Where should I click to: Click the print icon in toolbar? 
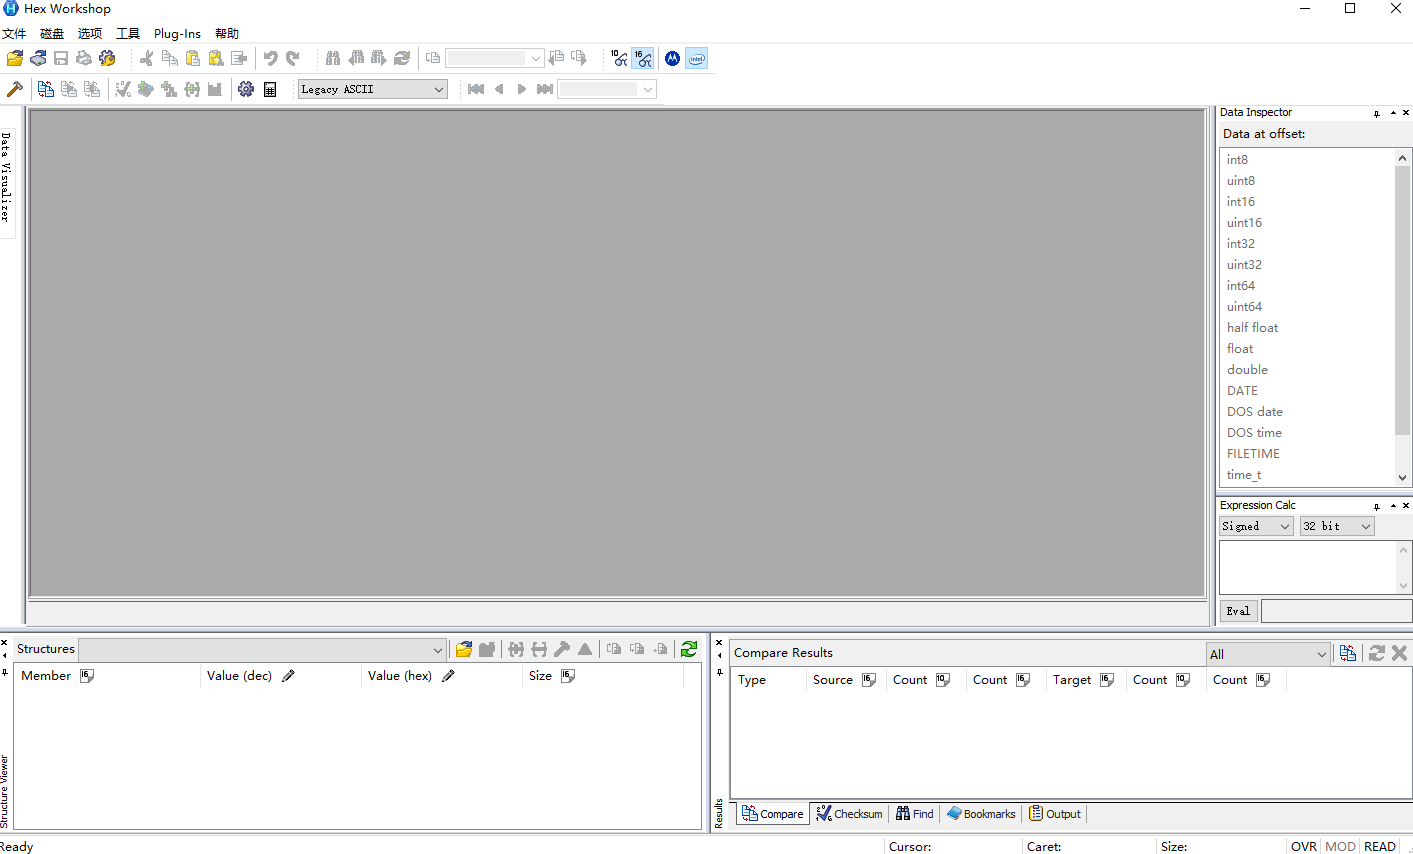(84, 59)
